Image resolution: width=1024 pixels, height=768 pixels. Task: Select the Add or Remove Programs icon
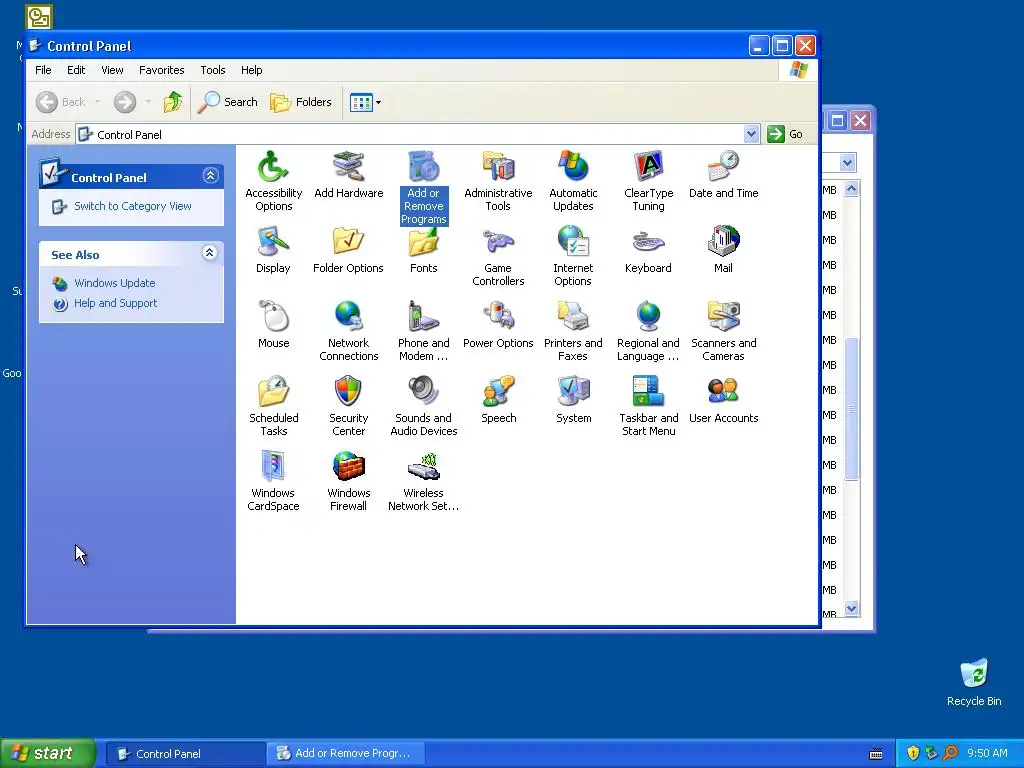424,187
